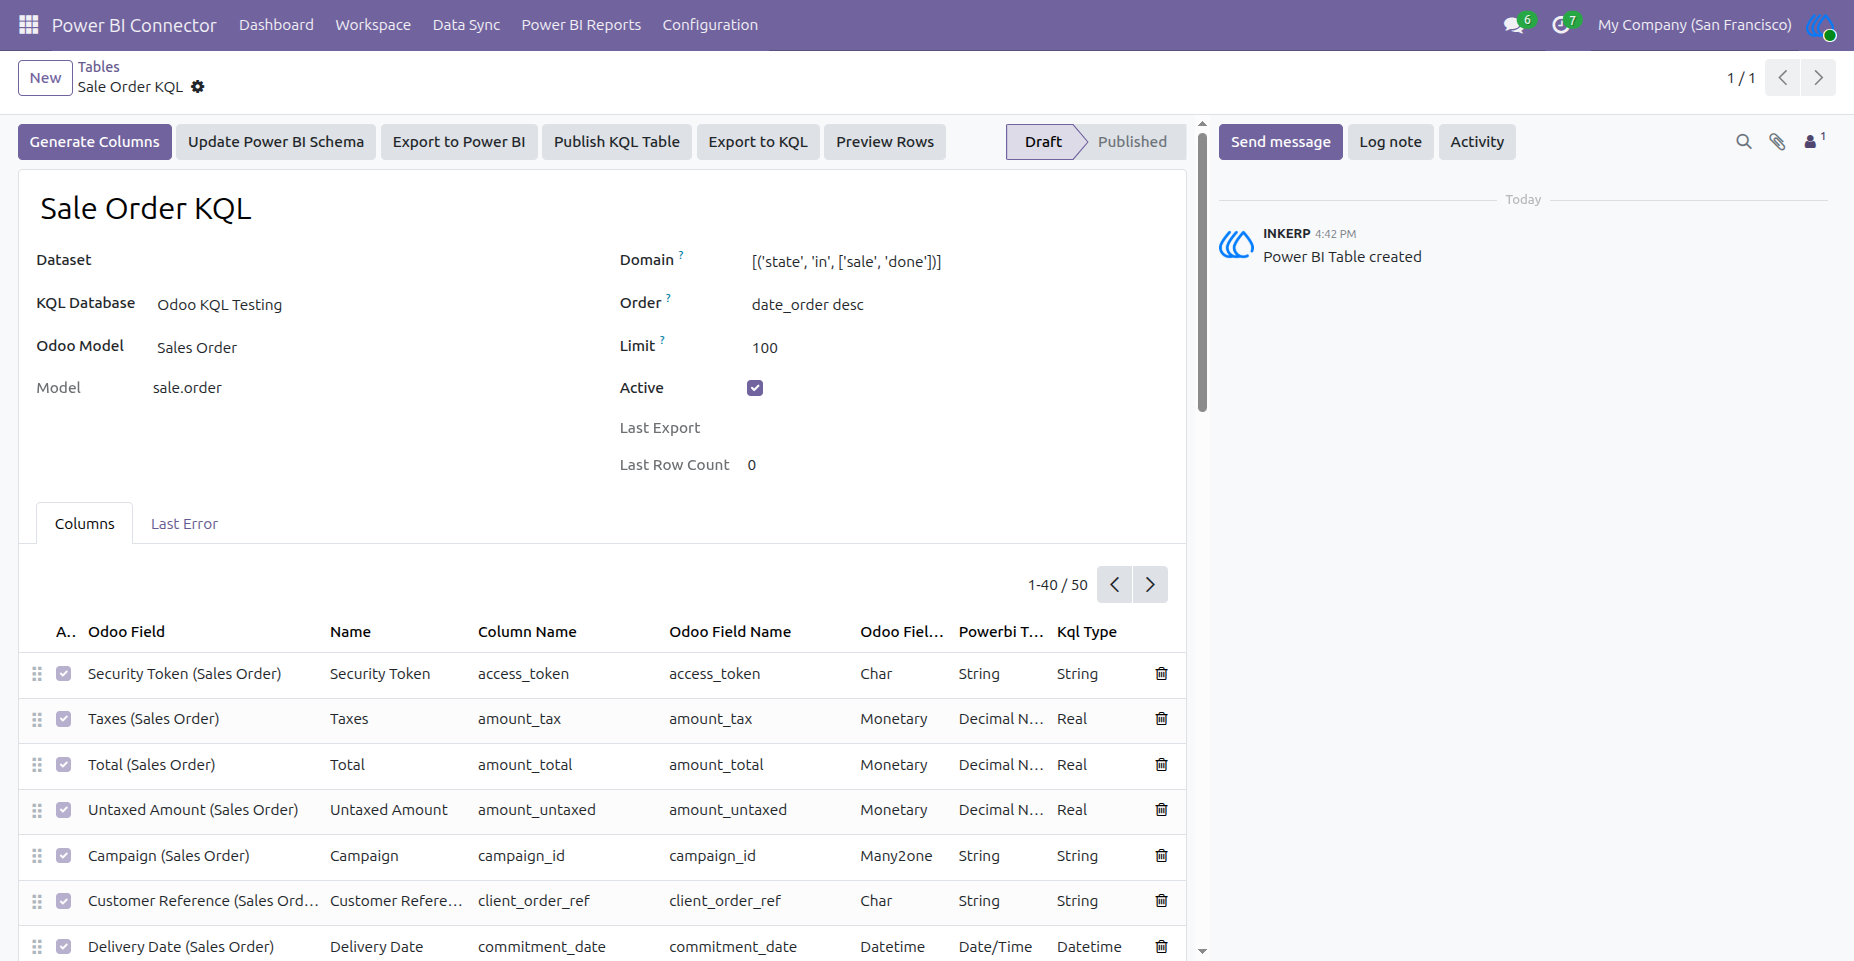Open the Configuration menu
The height and width of the screenshot is (961, 1854).
point(710,25)
